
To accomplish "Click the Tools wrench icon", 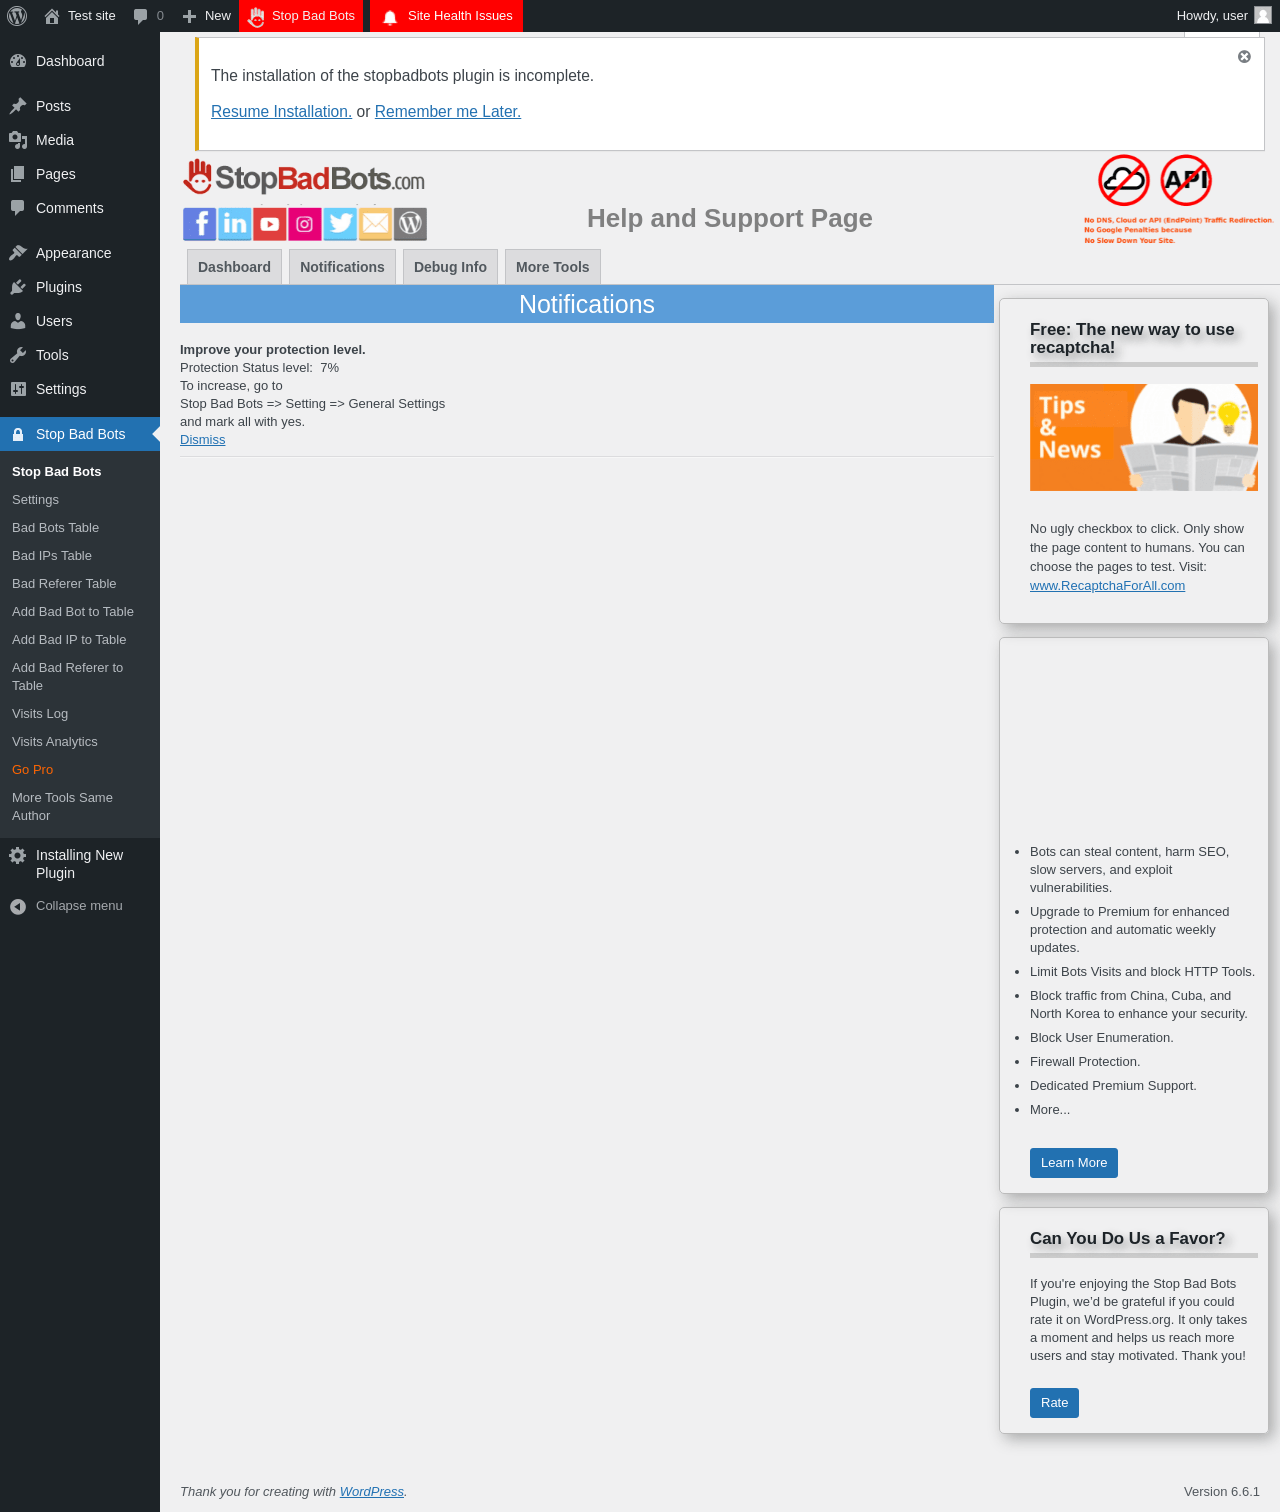I will pyautogui.click(x=18, y=355).
